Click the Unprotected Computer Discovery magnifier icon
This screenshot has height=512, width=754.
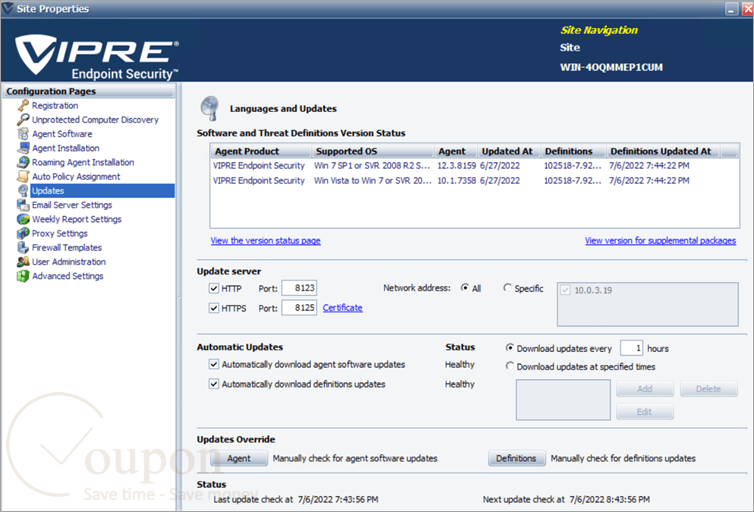tap(23, 119)
